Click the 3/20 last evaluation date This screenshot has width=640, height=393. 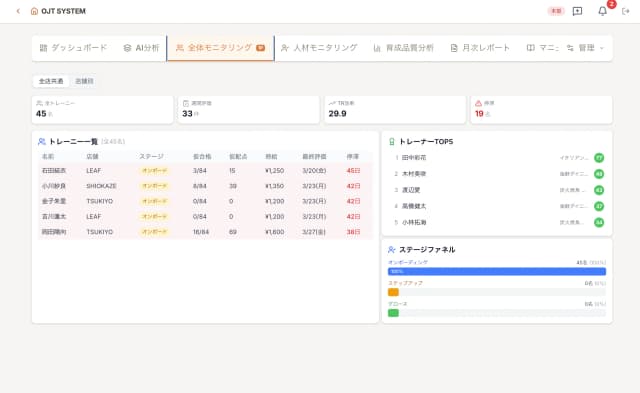(314, 171)
